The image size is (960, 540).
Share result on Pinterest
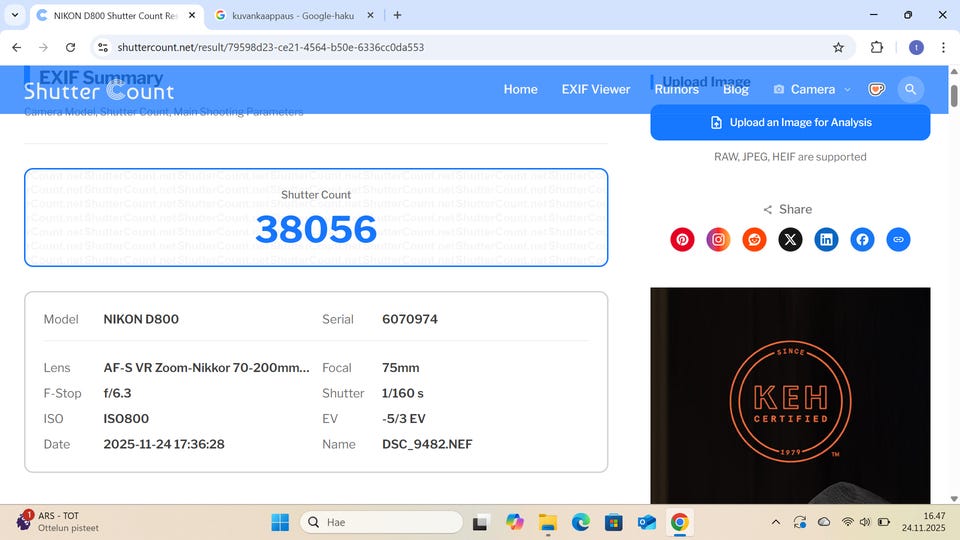682,239
